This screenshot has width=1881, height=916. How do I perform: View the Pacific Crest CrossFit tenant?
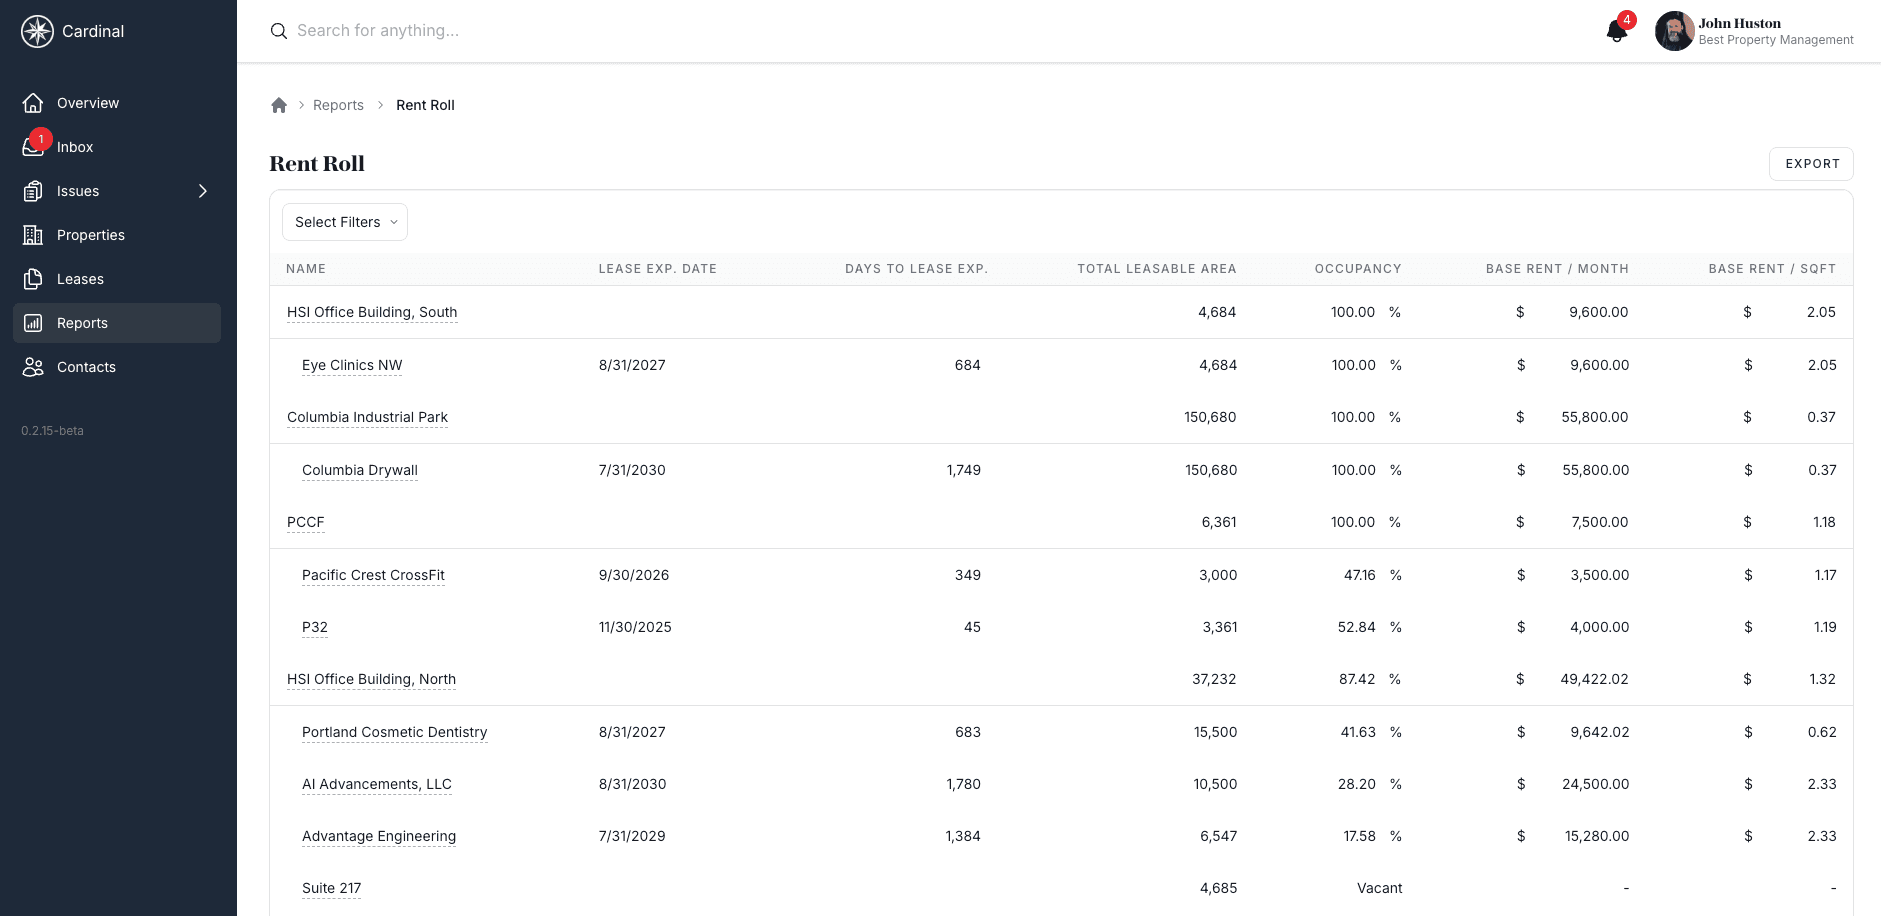coord(373,575)
